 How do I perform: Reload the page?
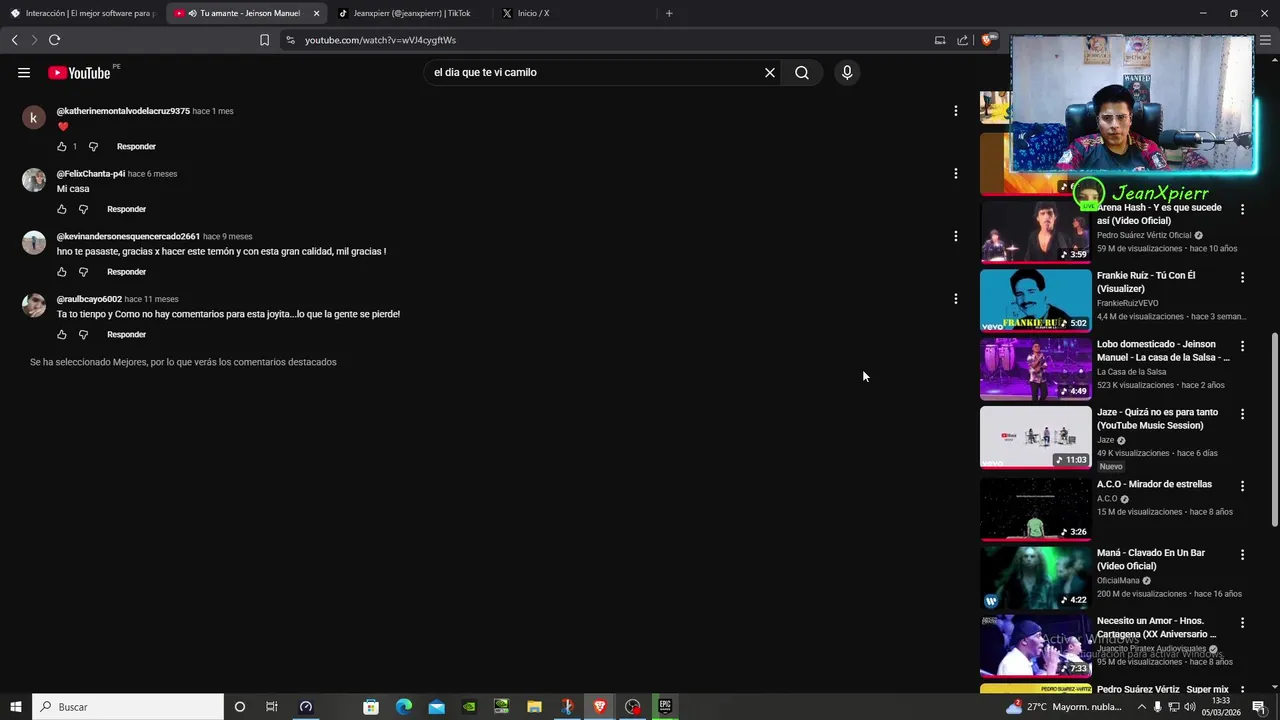pyautogui.click(x=54, y=40)
